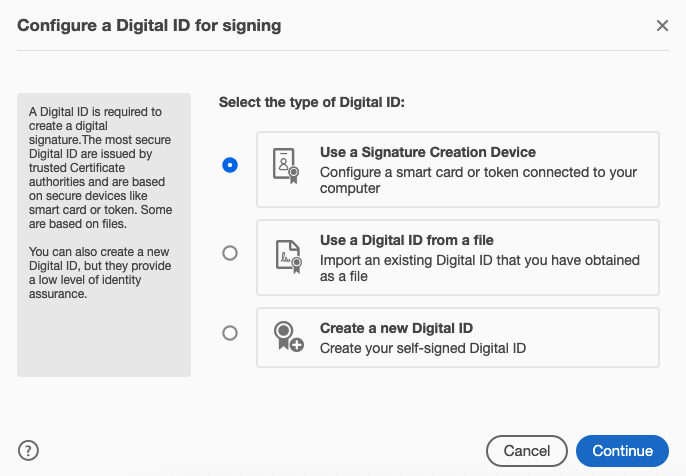Click the Create new Digital ID ribbon icon

pos(287,338)
